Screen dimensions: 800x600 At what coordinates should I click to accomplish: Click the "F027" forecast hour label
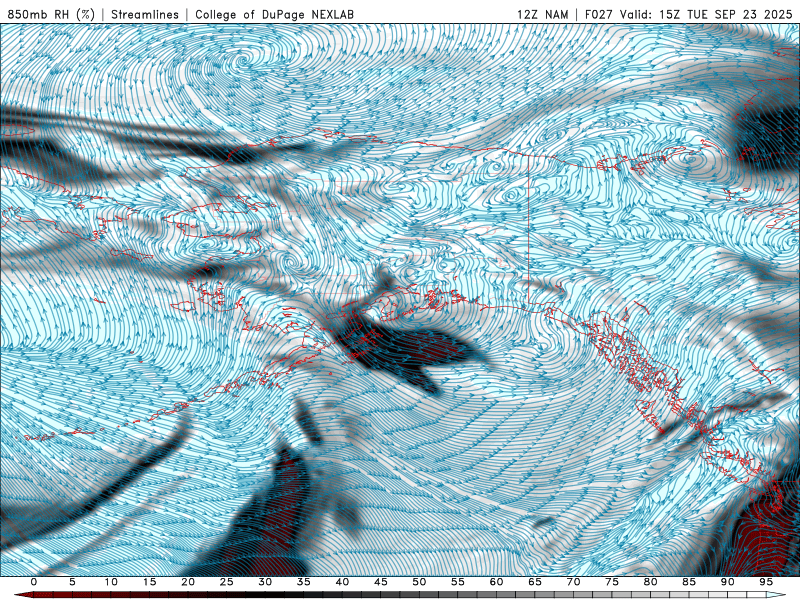[x=599, y=14]
